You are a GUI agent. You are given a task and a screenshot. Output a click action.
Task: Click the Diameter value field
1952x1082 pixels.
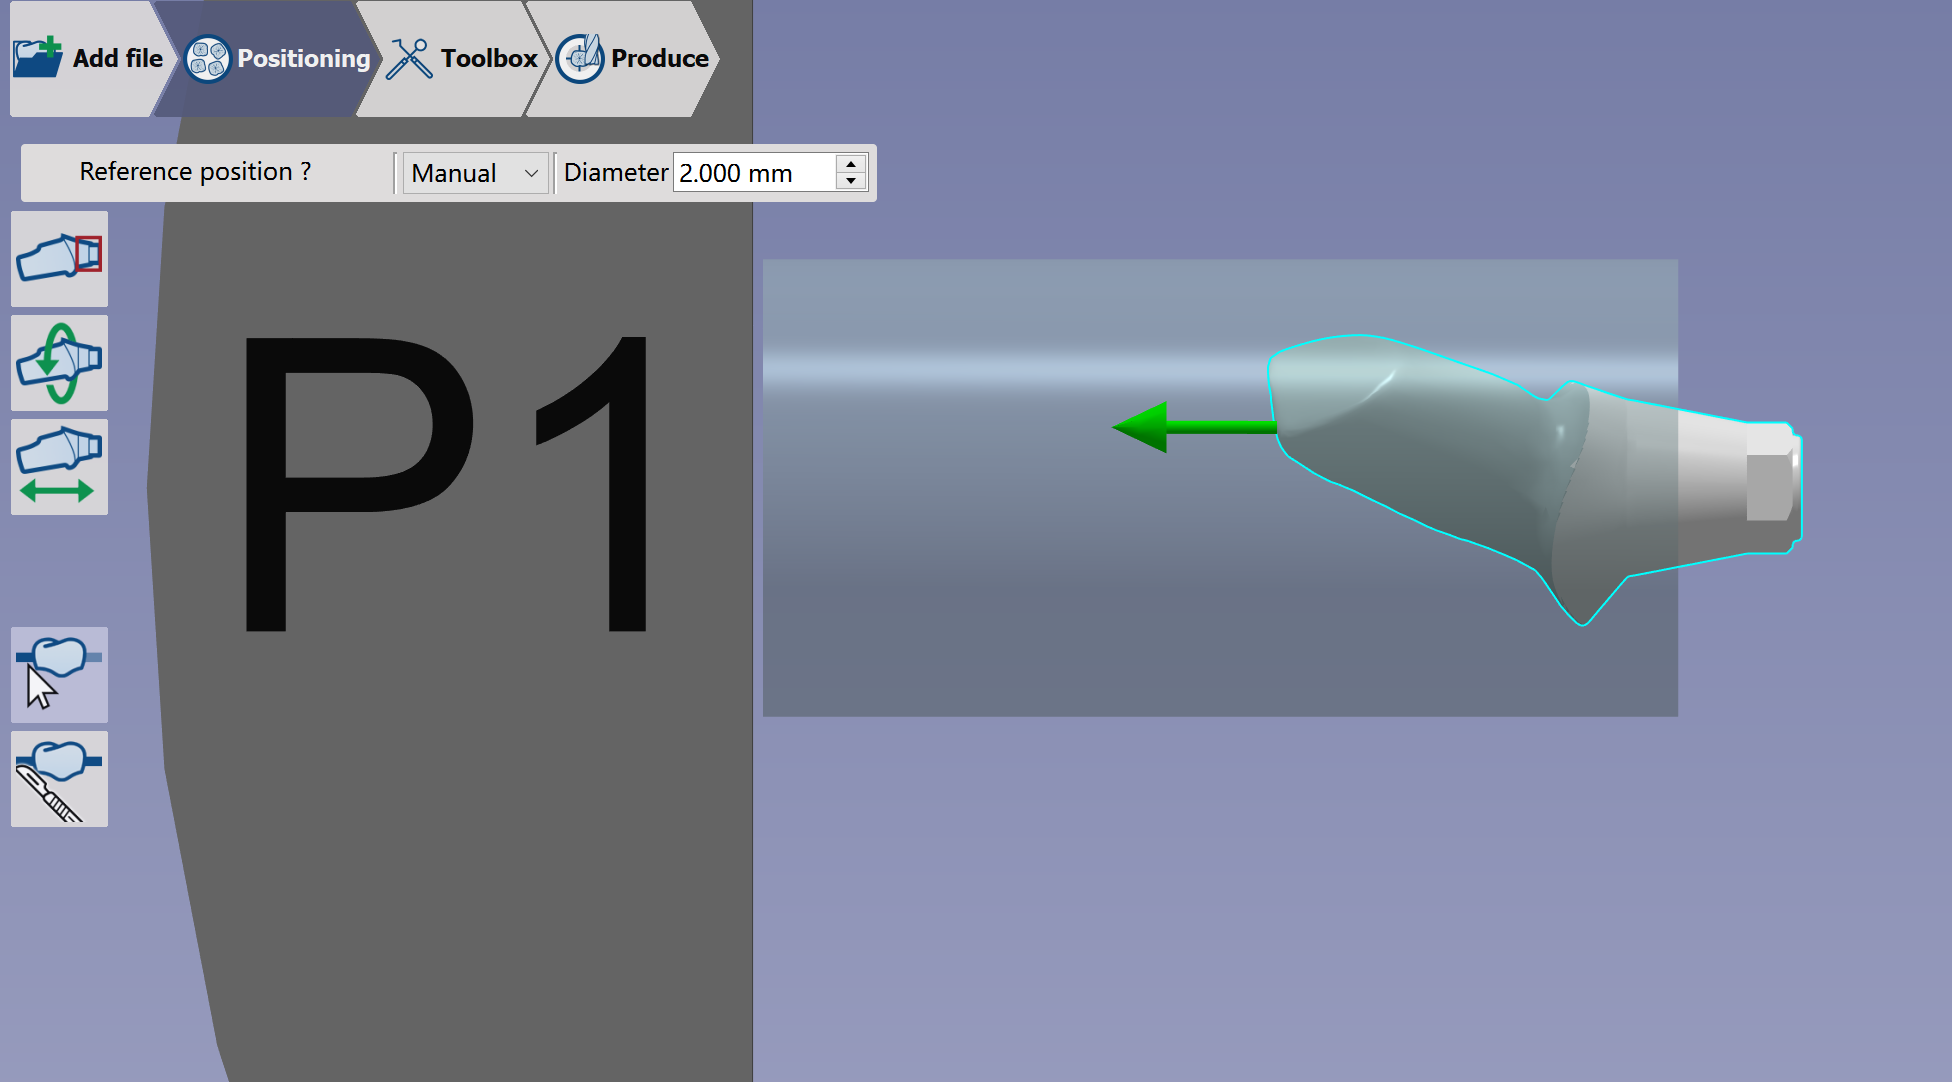[x=755, y=173]
